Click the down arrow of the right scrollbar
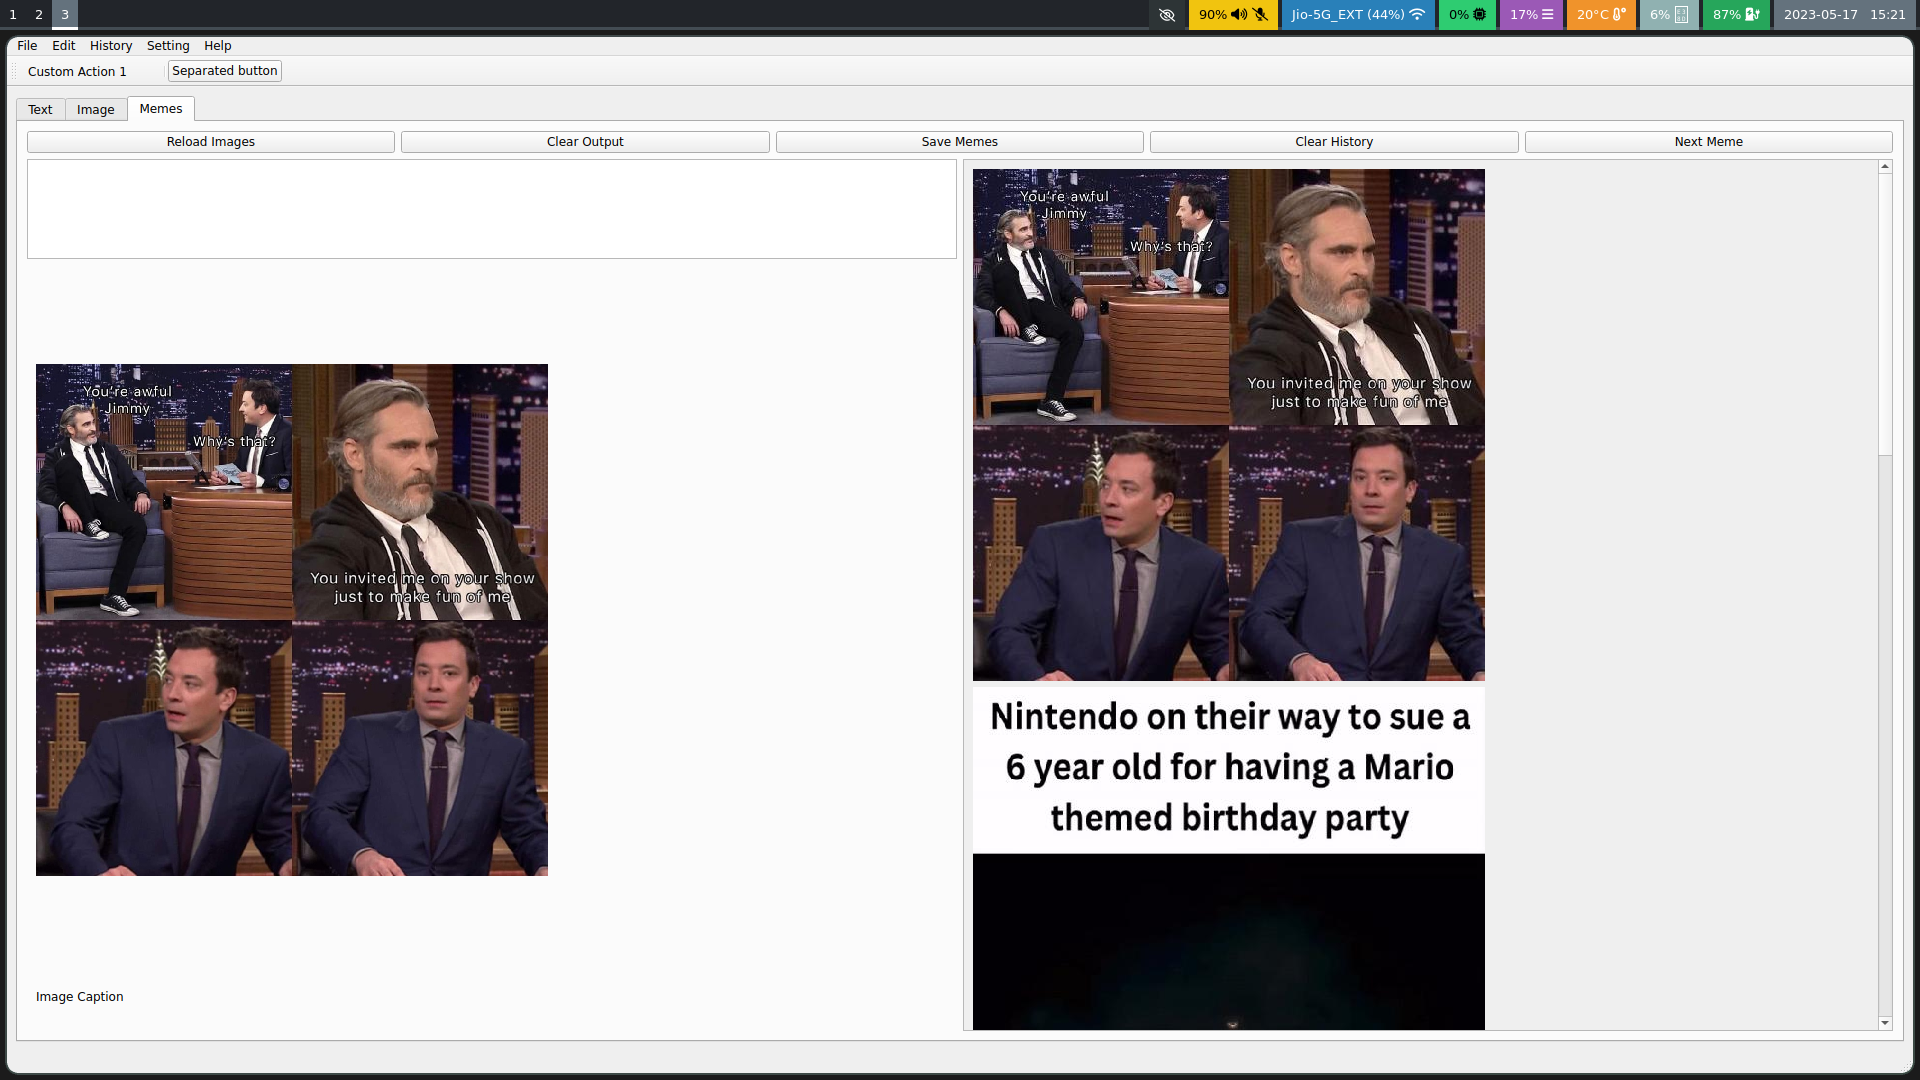Viewport: 1920px width, 1080px height. pos(1885,1024)
